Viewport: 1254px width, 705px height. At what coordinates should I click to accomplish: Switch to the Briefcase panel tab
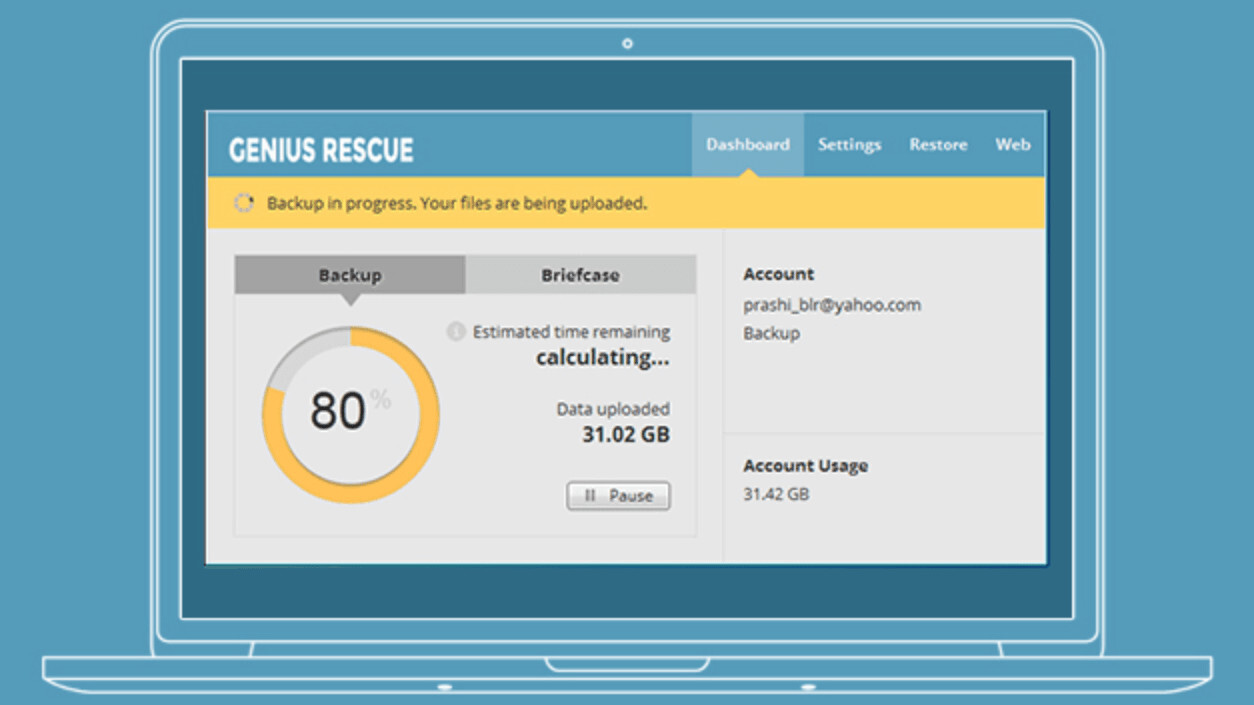point(580,275)
